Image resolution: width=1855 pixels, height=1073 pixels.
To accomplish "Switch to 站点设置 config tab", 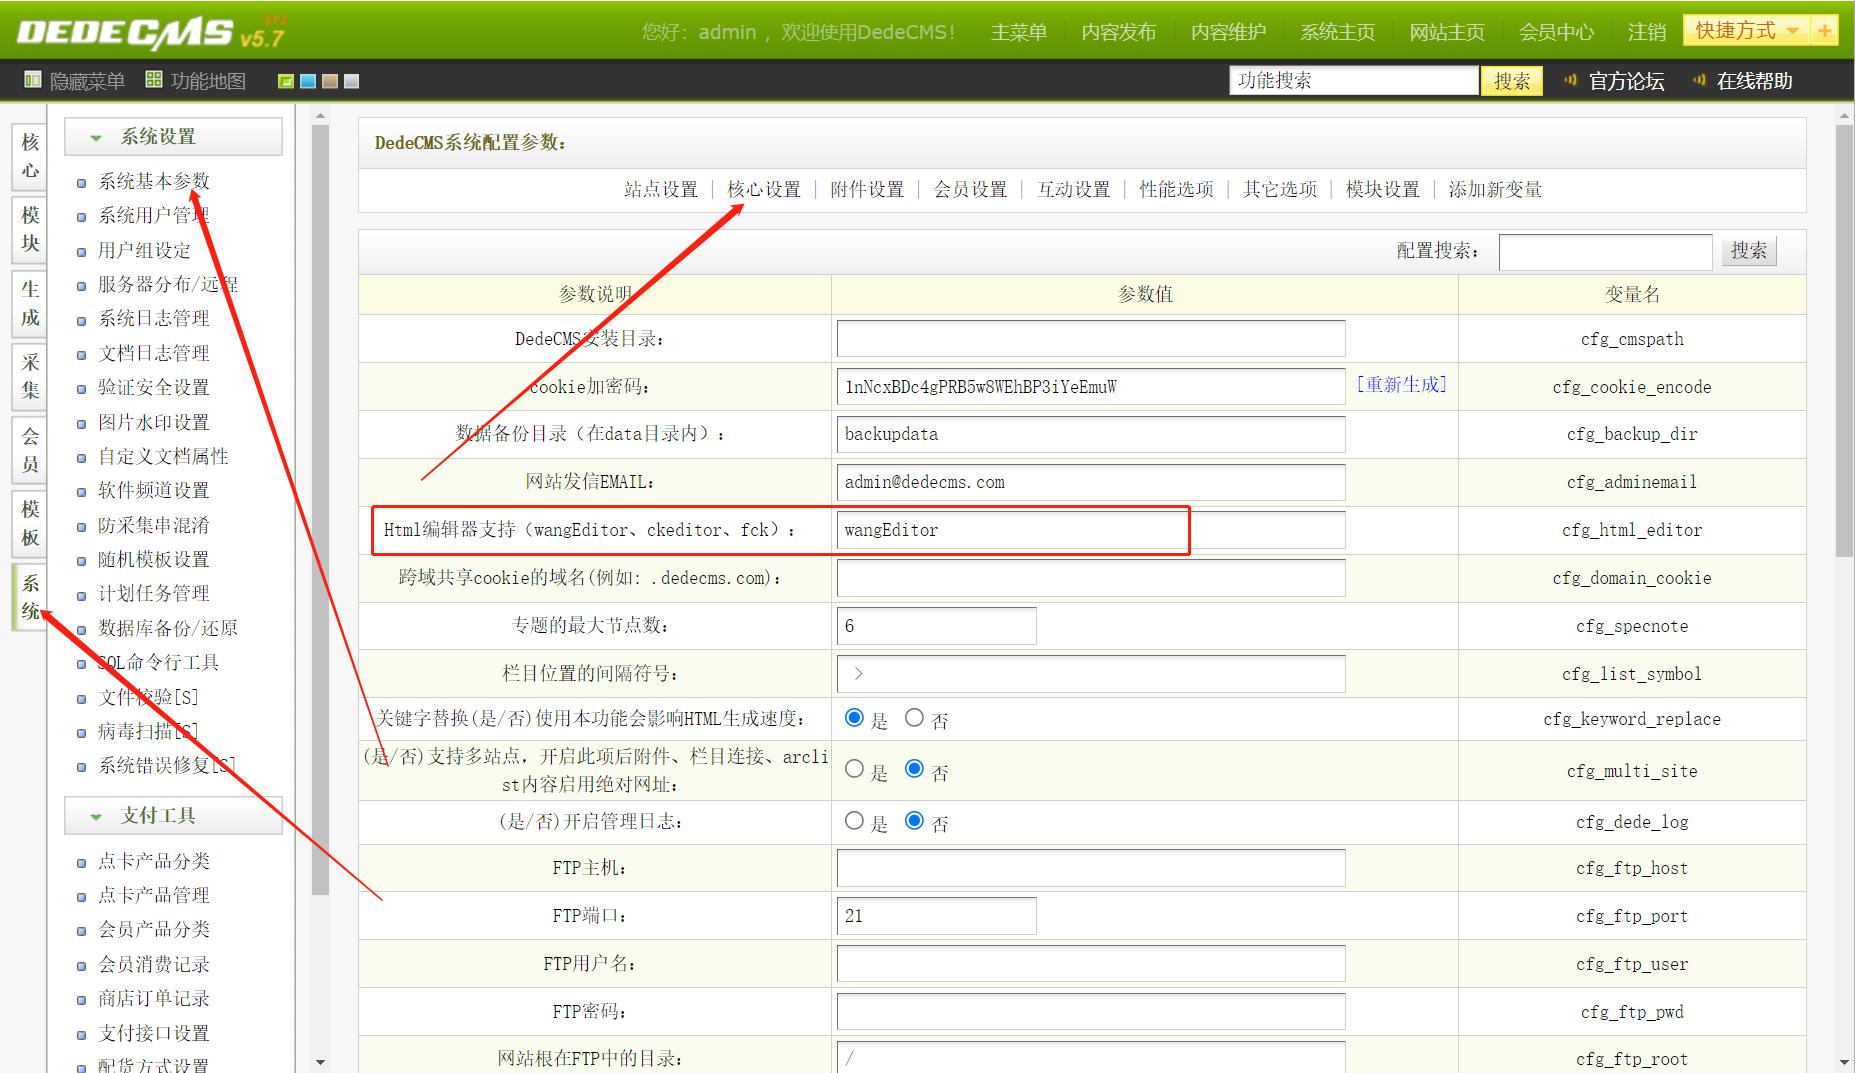I will point(661,189).
